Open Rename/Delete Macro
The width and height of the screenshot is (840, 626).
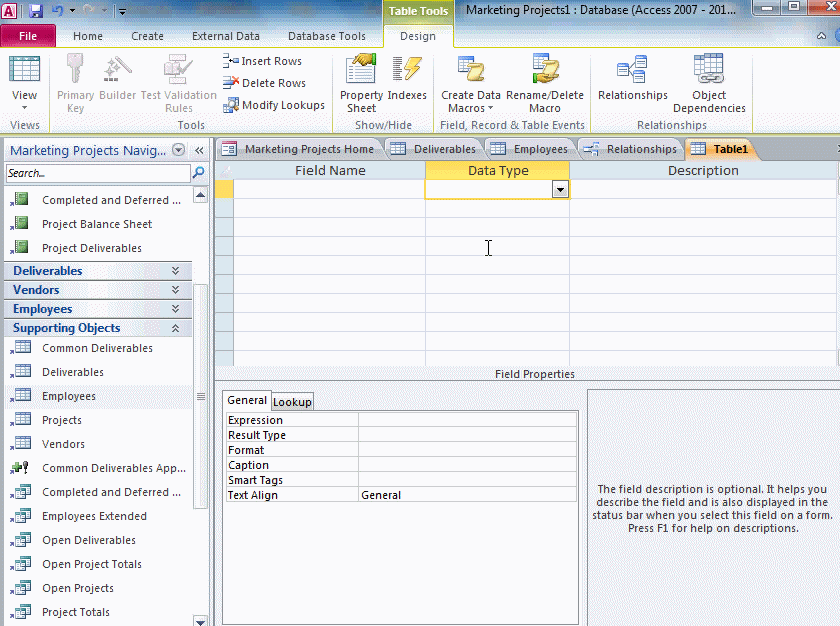(545, 83)
